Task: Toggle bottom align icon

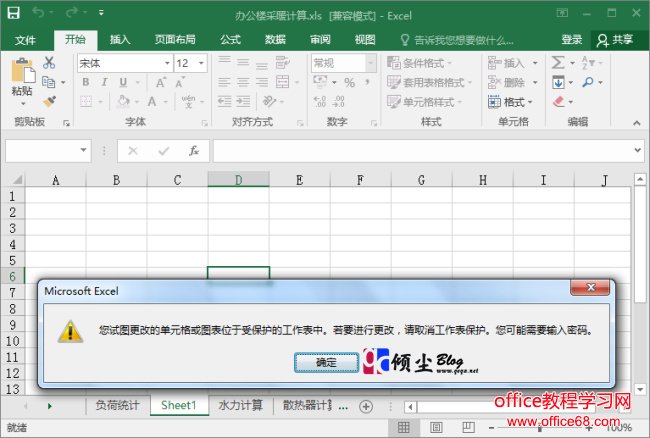Action: (262, 63)
